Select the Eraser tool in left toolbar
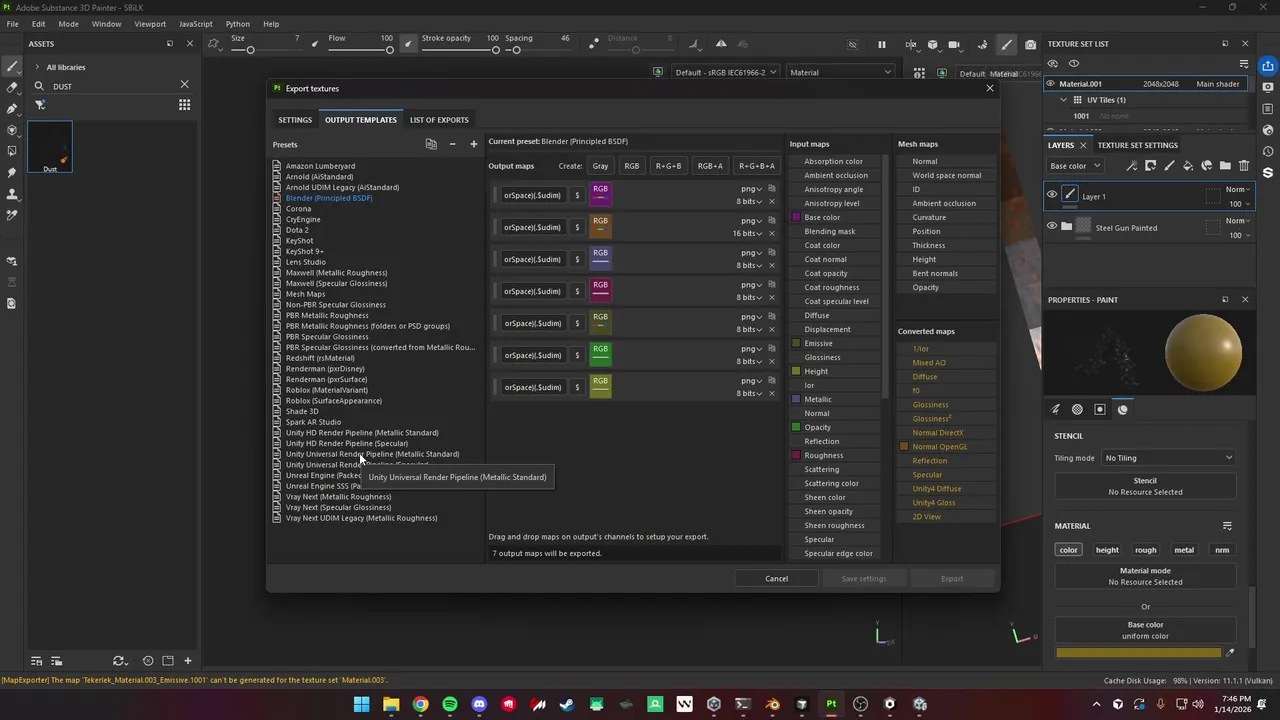This screenshot has width=1280, height=720. [x=12, y=87]
